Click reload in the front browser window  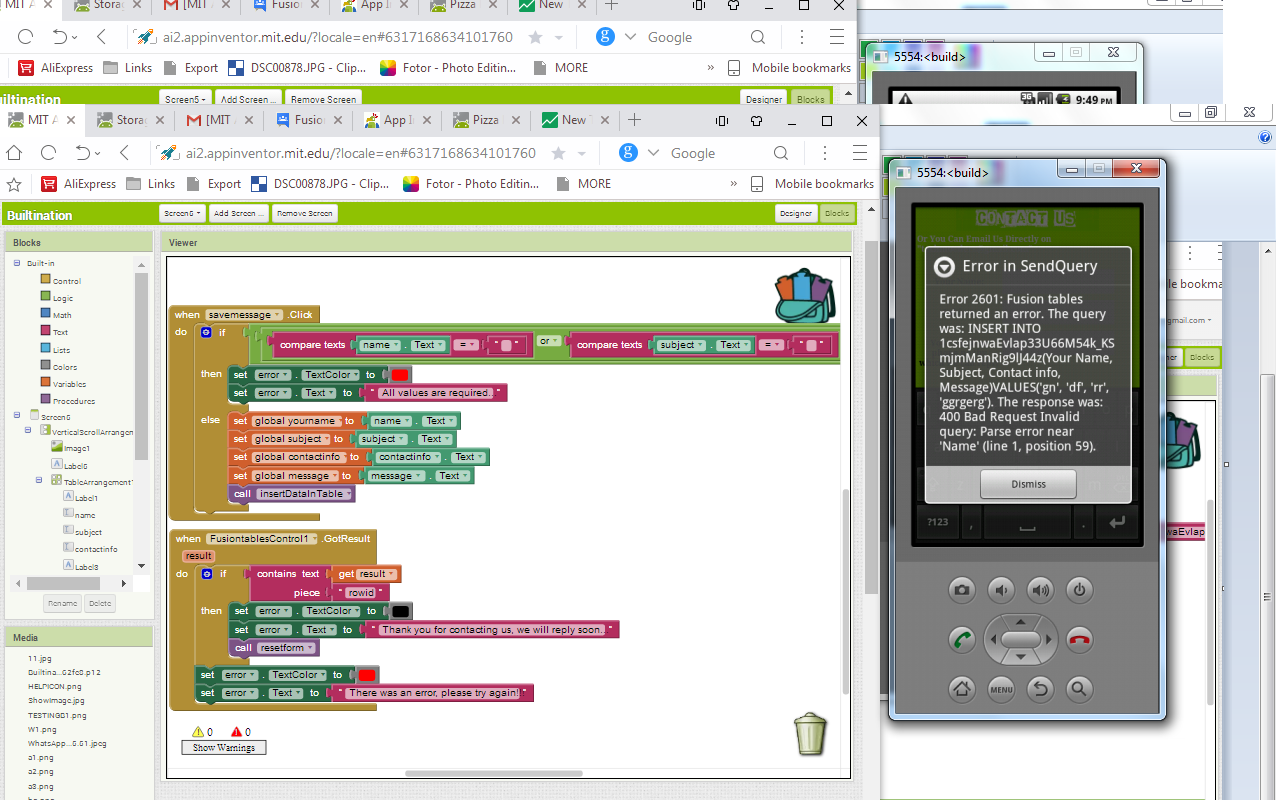(x=48, y=153)
